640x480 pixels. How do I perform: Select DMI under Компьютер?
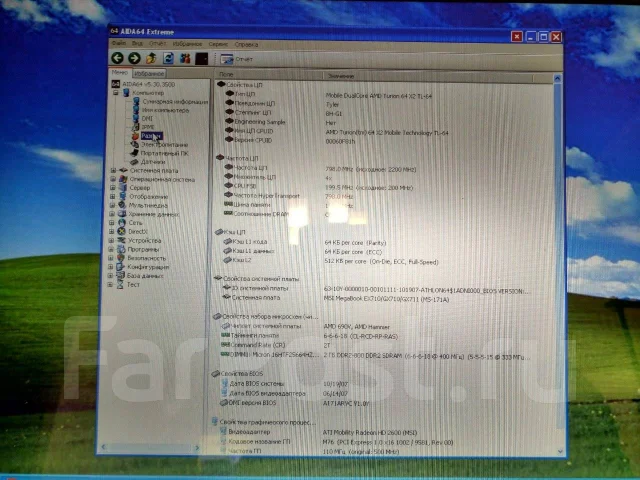click(147, 118)
